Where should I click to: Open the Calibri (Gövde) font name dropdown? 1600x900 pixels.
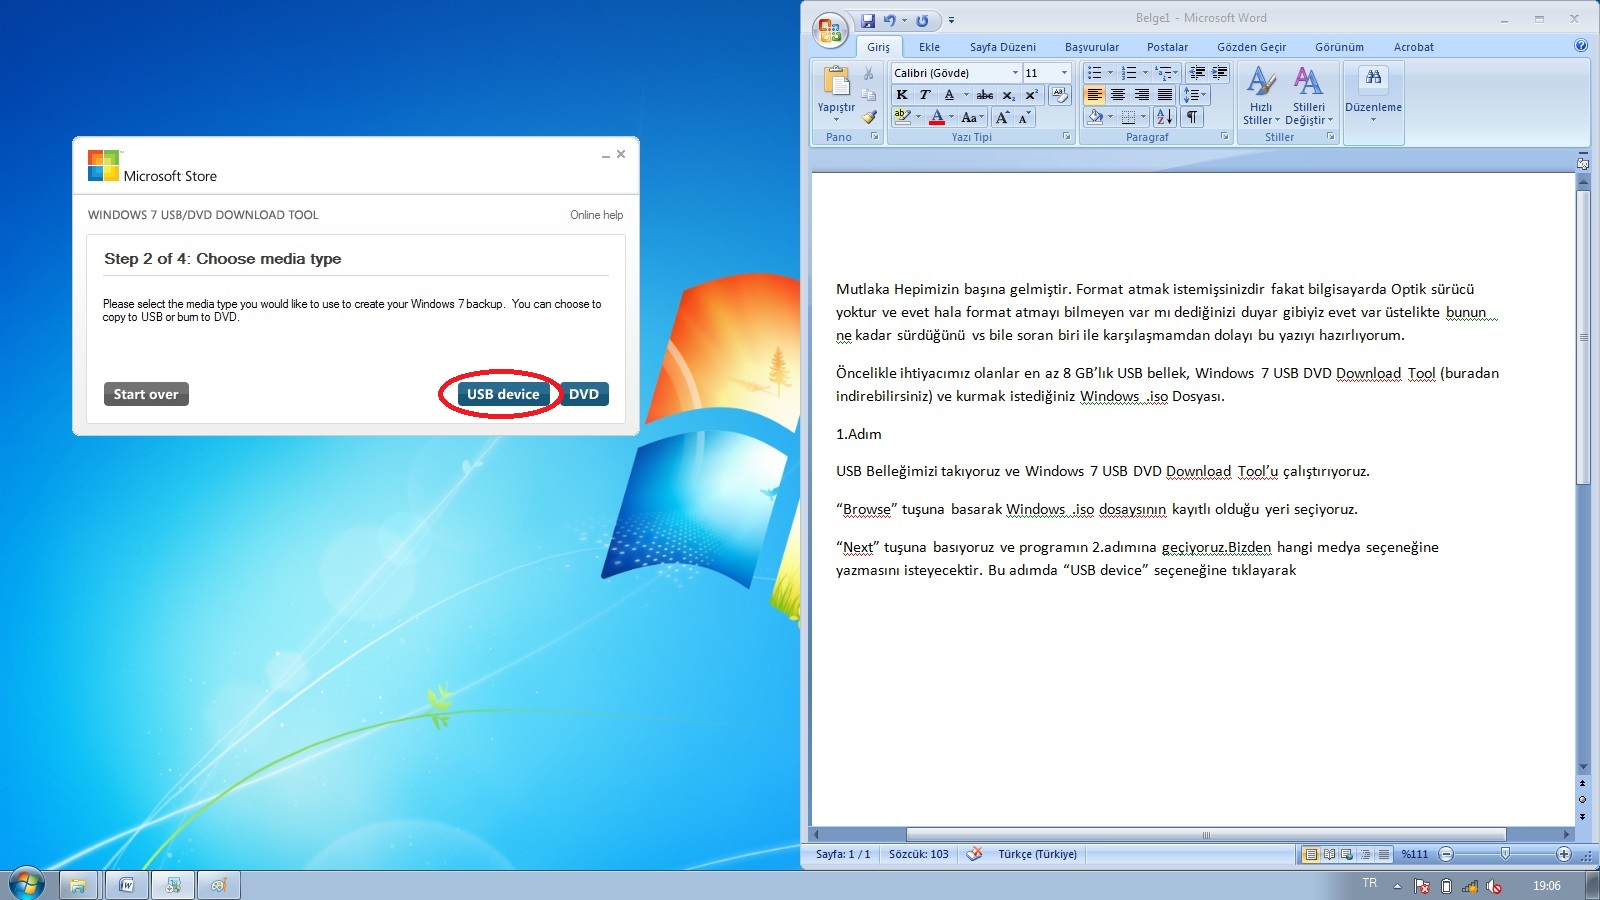click(1015, 73)
